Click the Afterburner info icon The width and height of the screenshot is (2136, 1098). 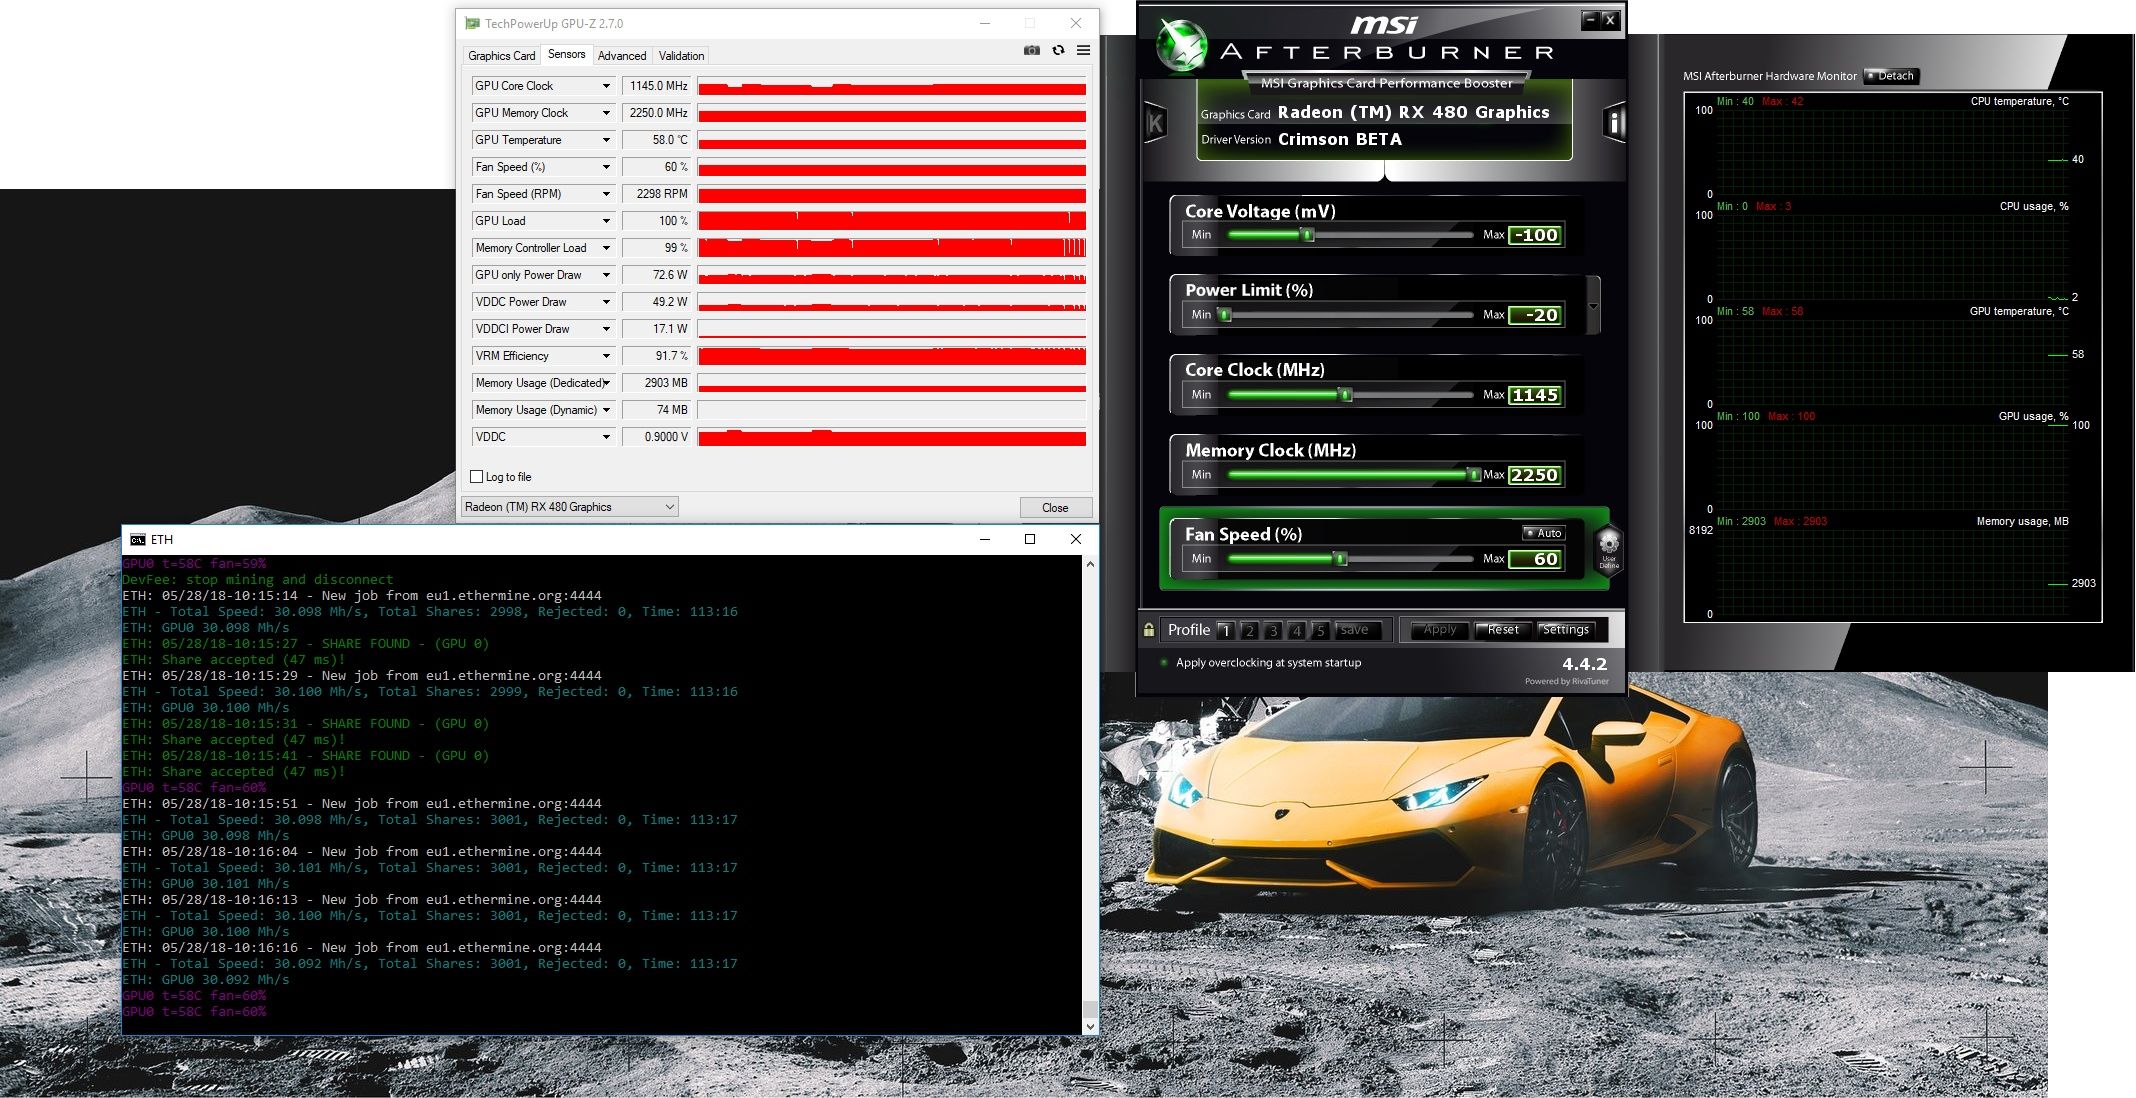pos(1613,123)
